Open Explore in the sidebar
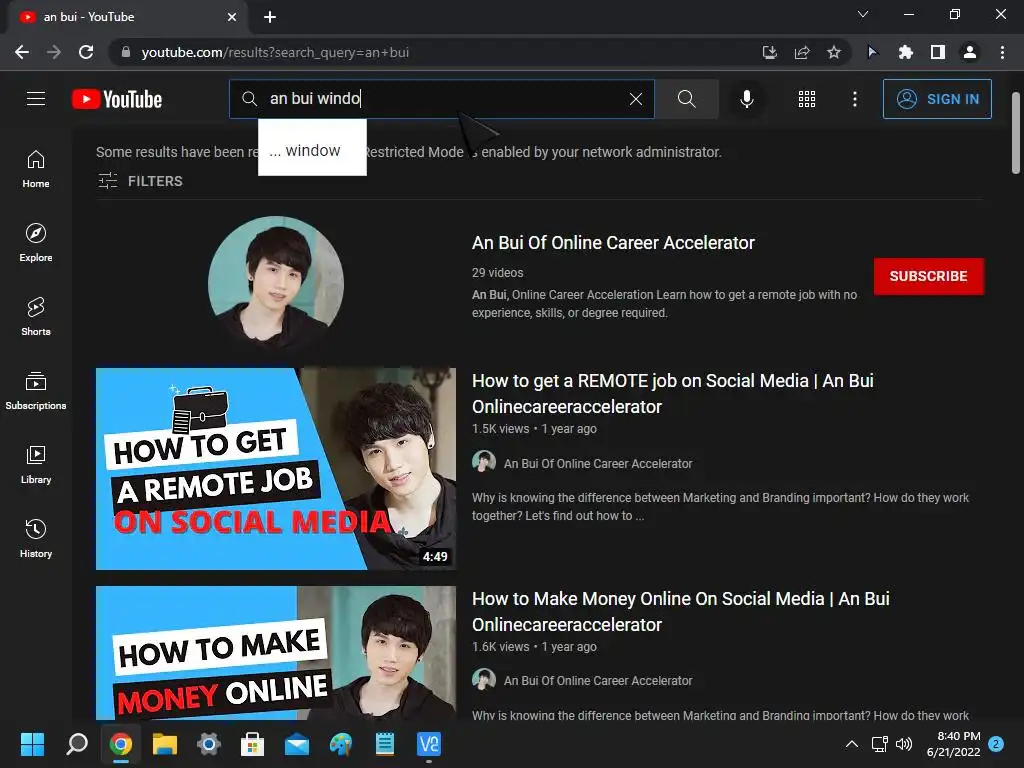 click(36, 243)
